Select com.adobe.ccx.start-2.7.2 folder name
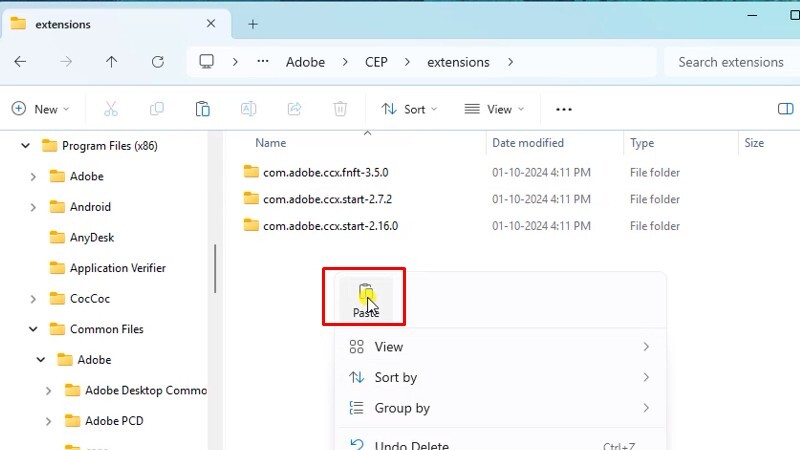Image resolution: width=800 pixels, height=450 pixels. tap(328, 199)
